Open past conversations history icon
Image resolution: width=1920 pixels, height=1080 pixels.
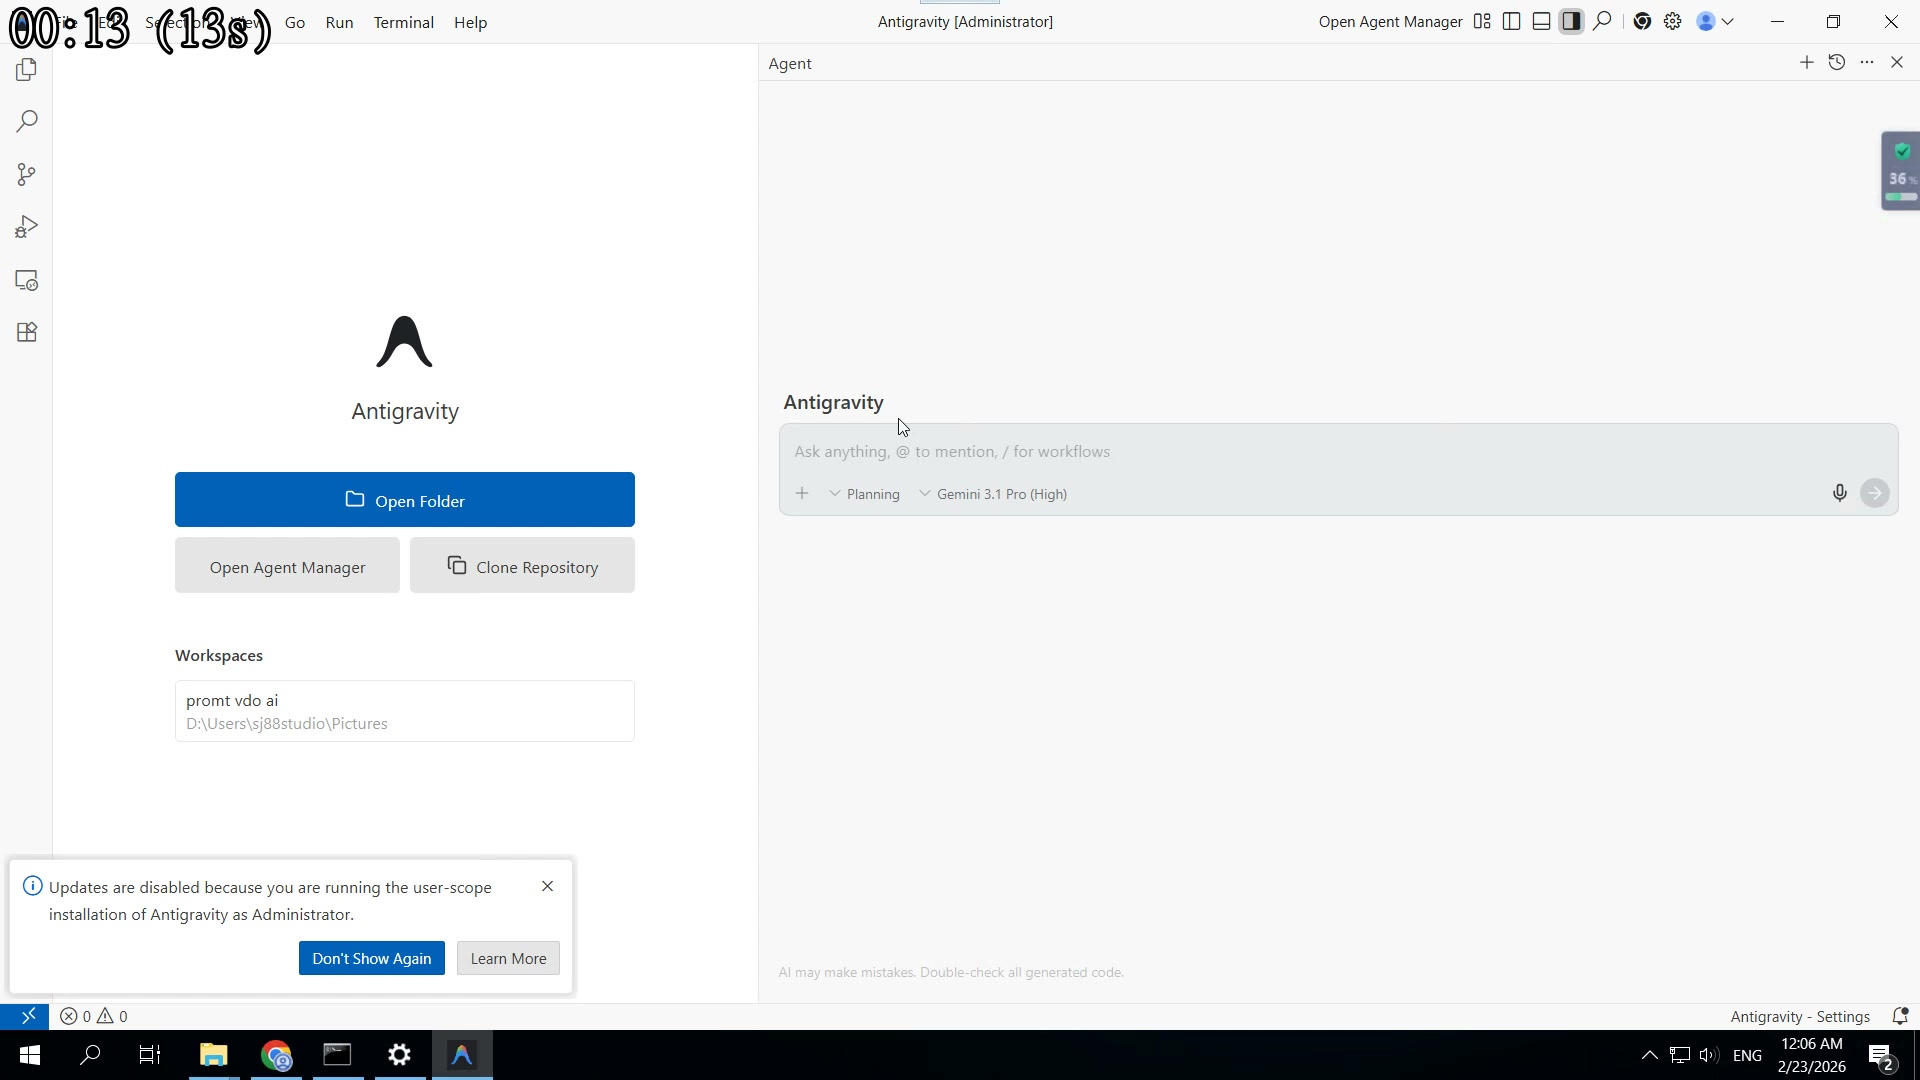1837,62
